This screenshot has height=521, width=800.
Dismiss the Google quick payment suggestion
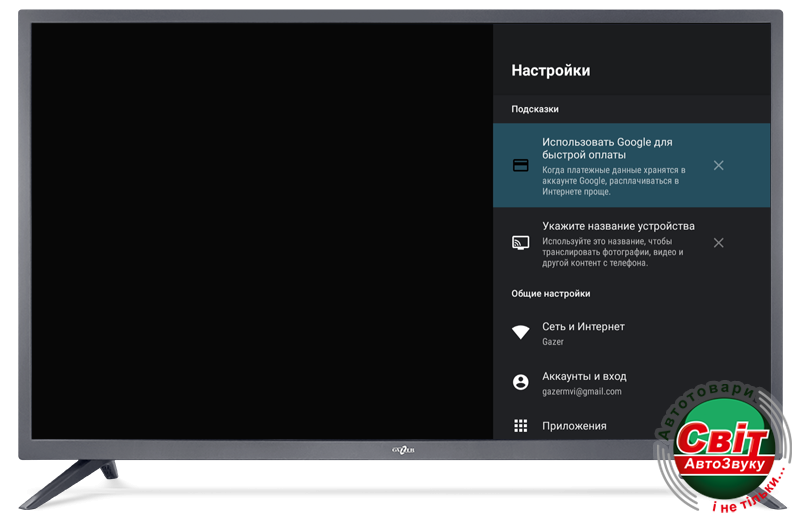718,166
